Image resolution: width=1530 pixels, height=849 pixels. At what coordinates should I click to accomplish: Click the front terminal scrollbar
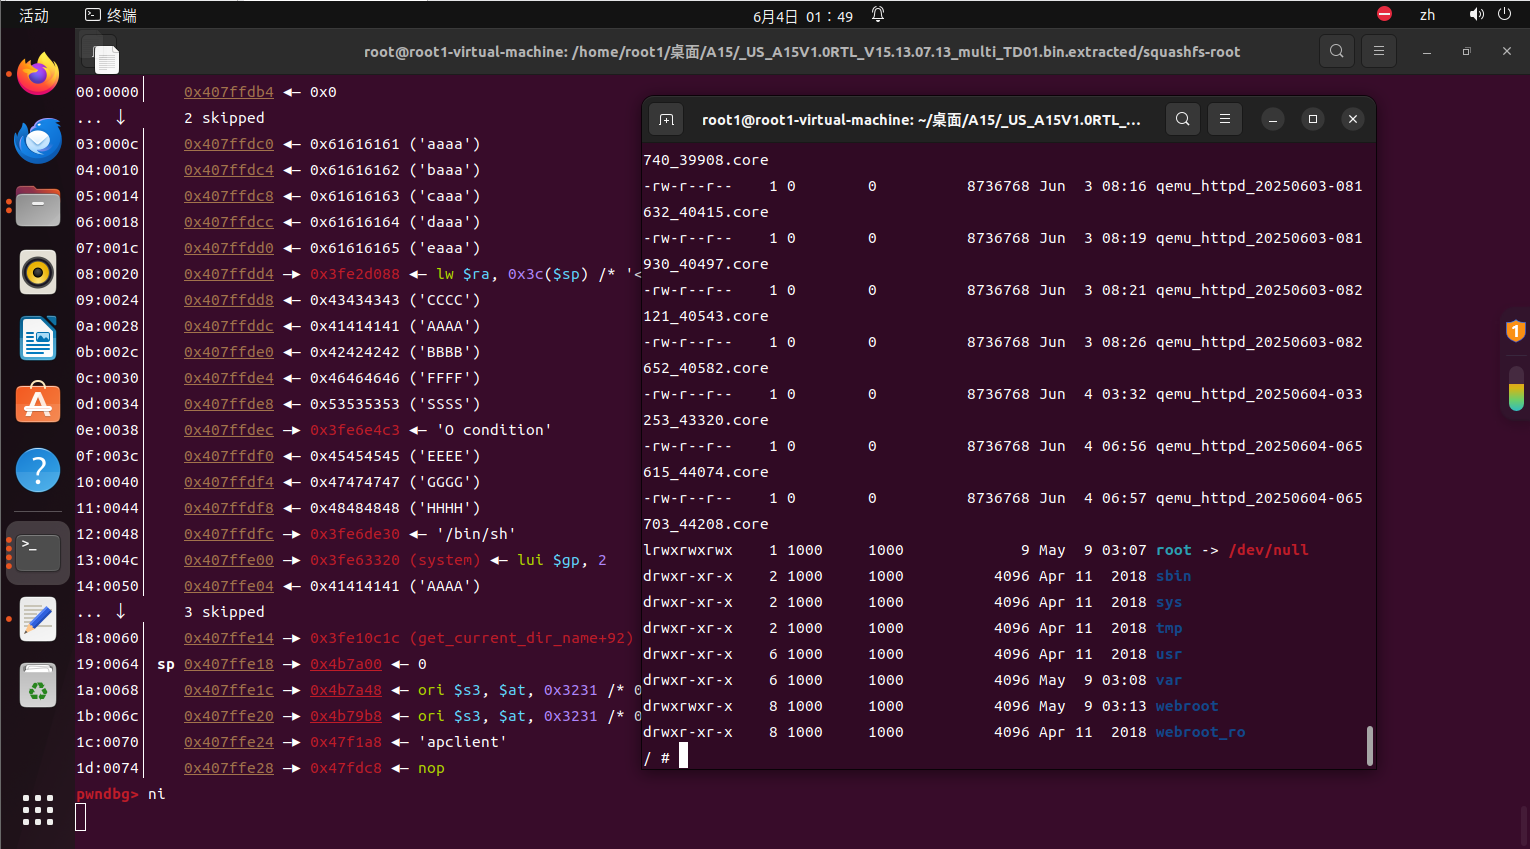1369,746
